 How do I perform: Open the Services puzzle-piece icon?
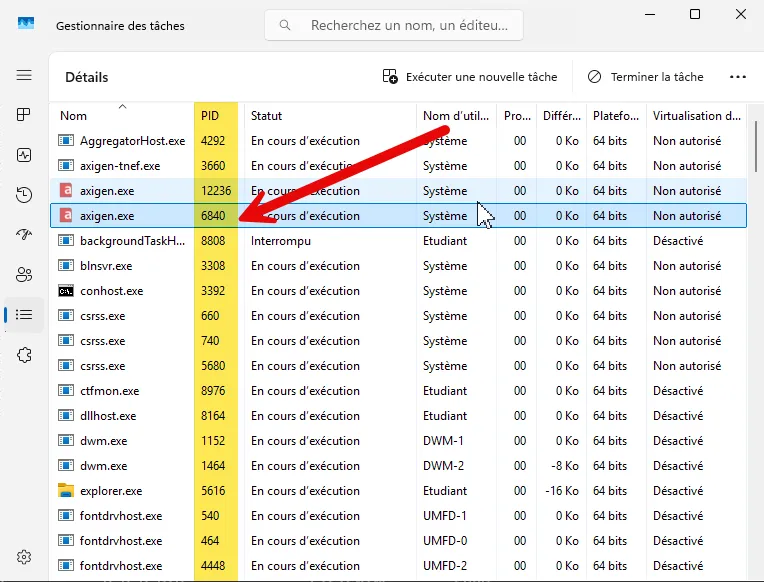click(x=24, y=354)
